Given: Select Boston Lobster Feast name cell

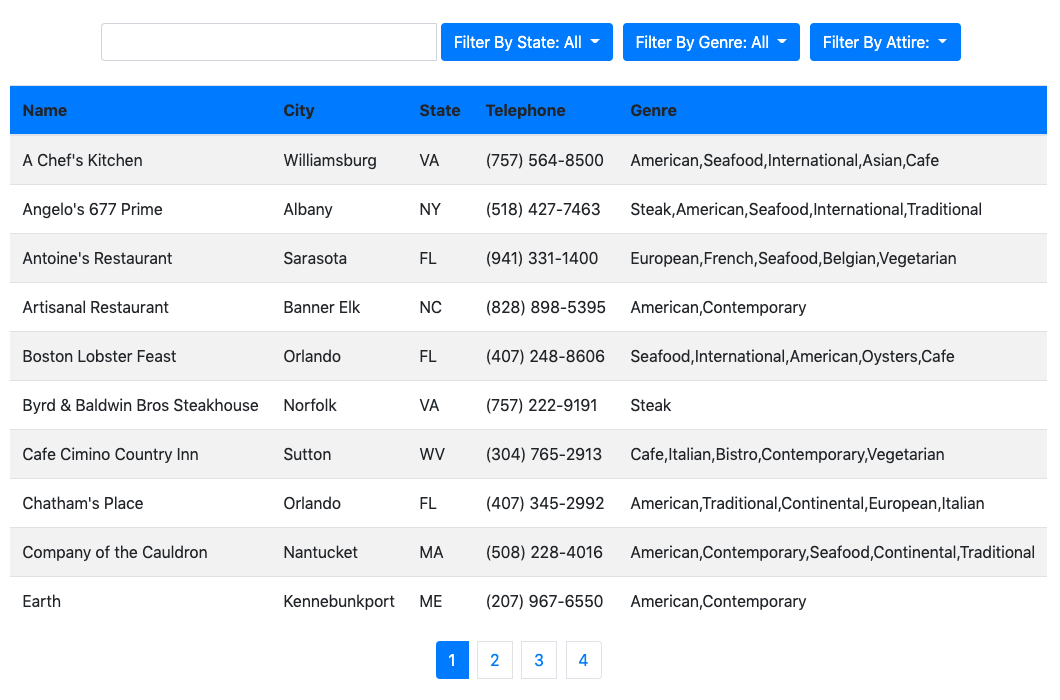Looking at the screenshot, I should click(99, 356).
